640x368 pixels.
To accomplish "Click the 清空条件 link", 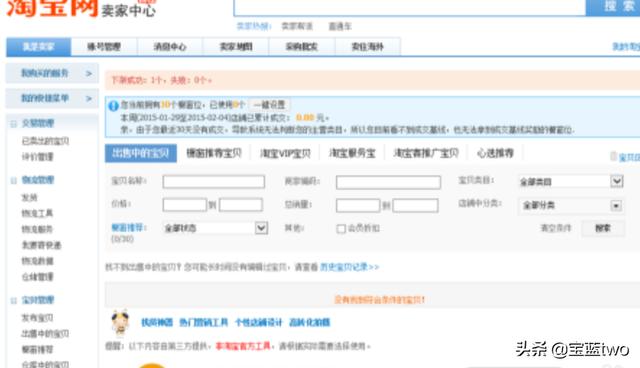I will [x=556, y=228].
